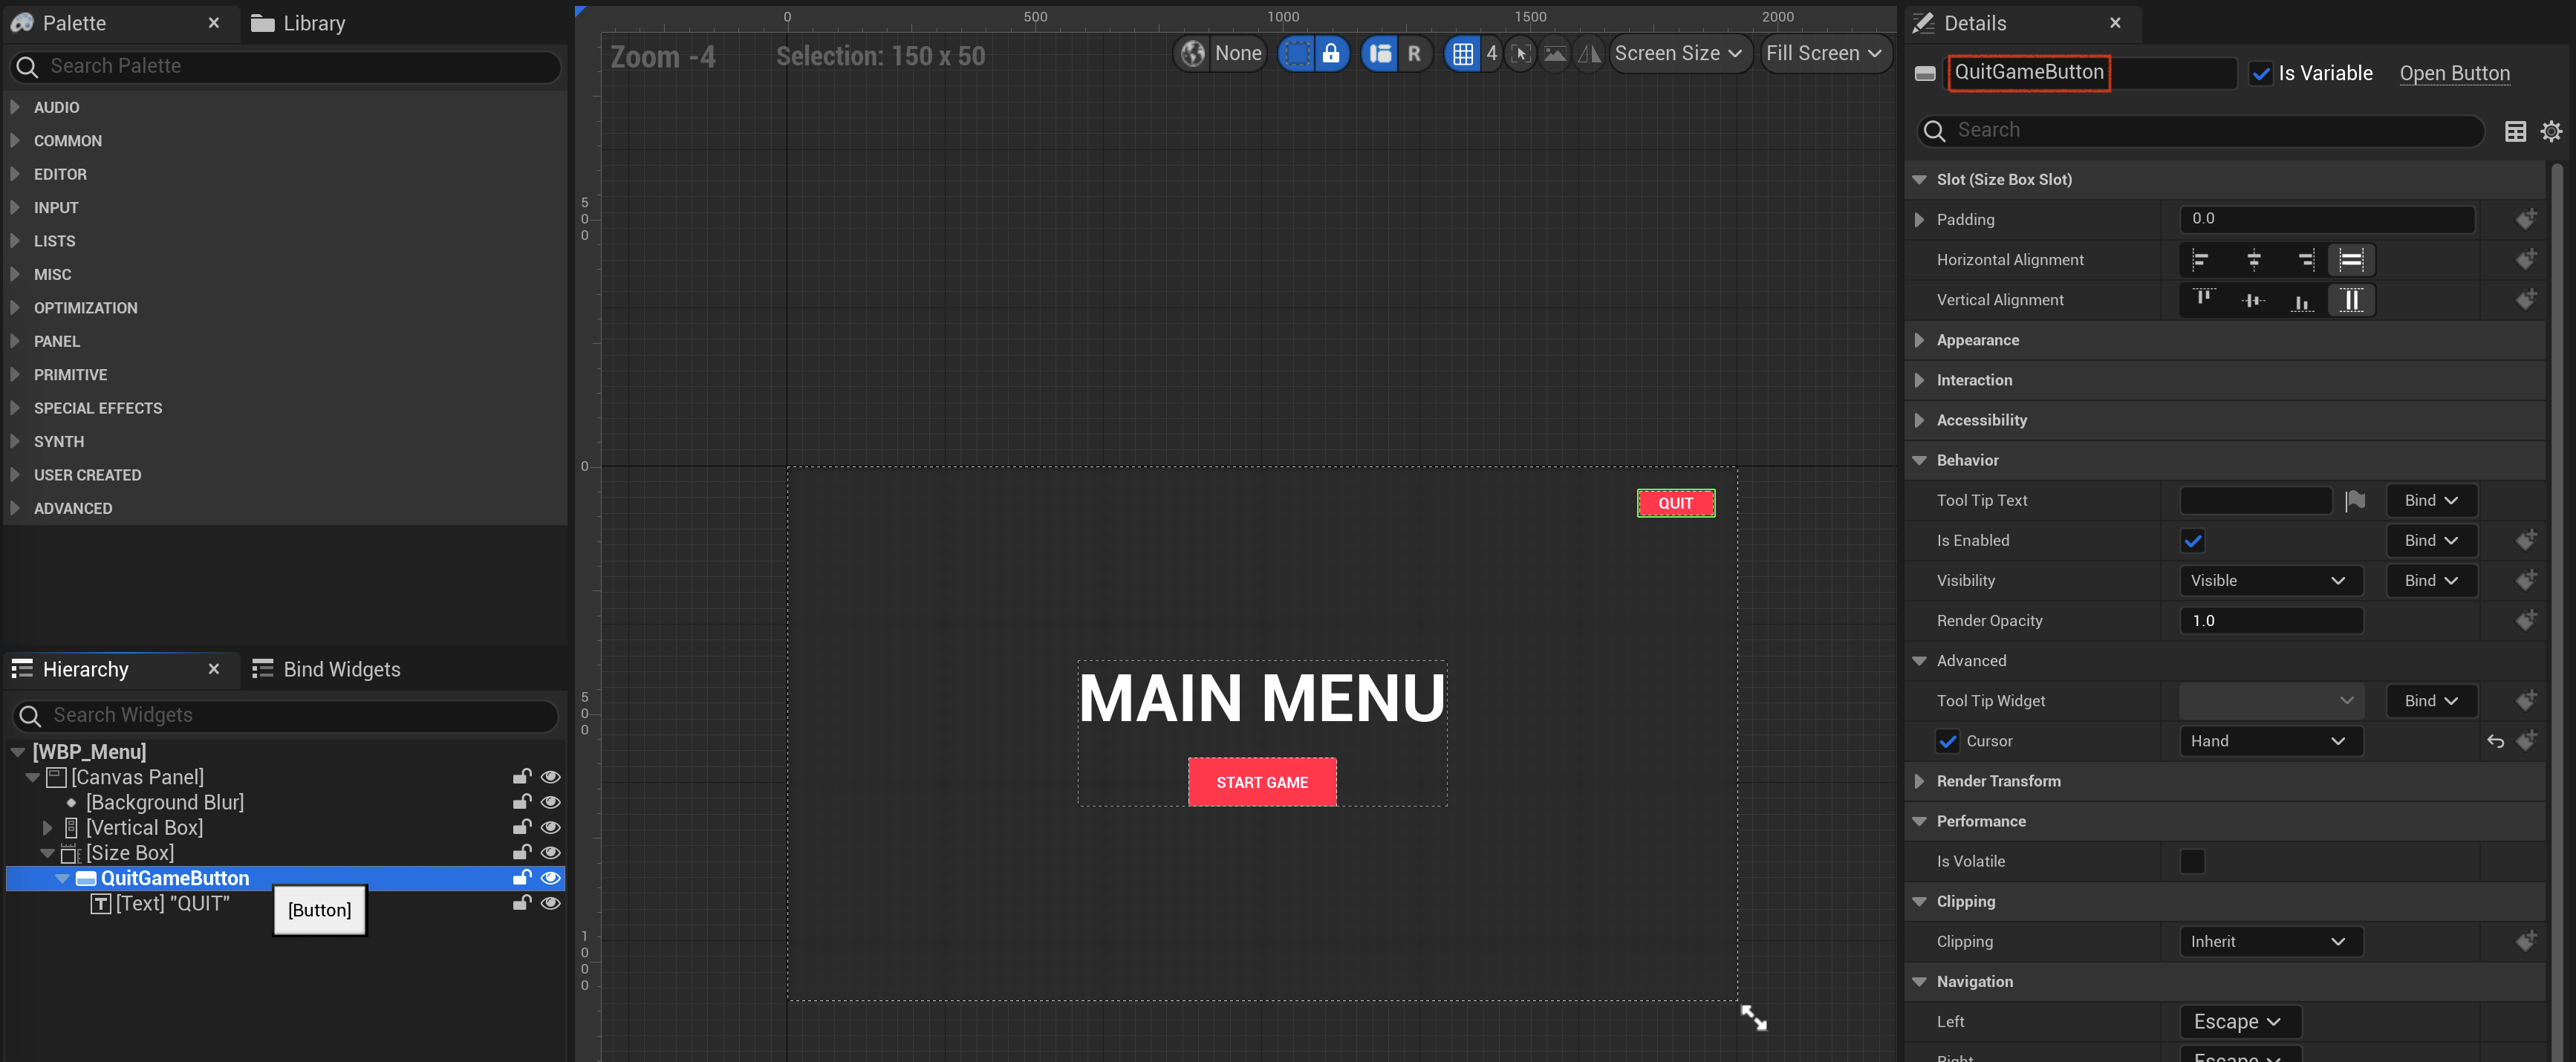Hide the Background Blur widget
This screenshot has height=1062, width=2576.
click(550, 802)
